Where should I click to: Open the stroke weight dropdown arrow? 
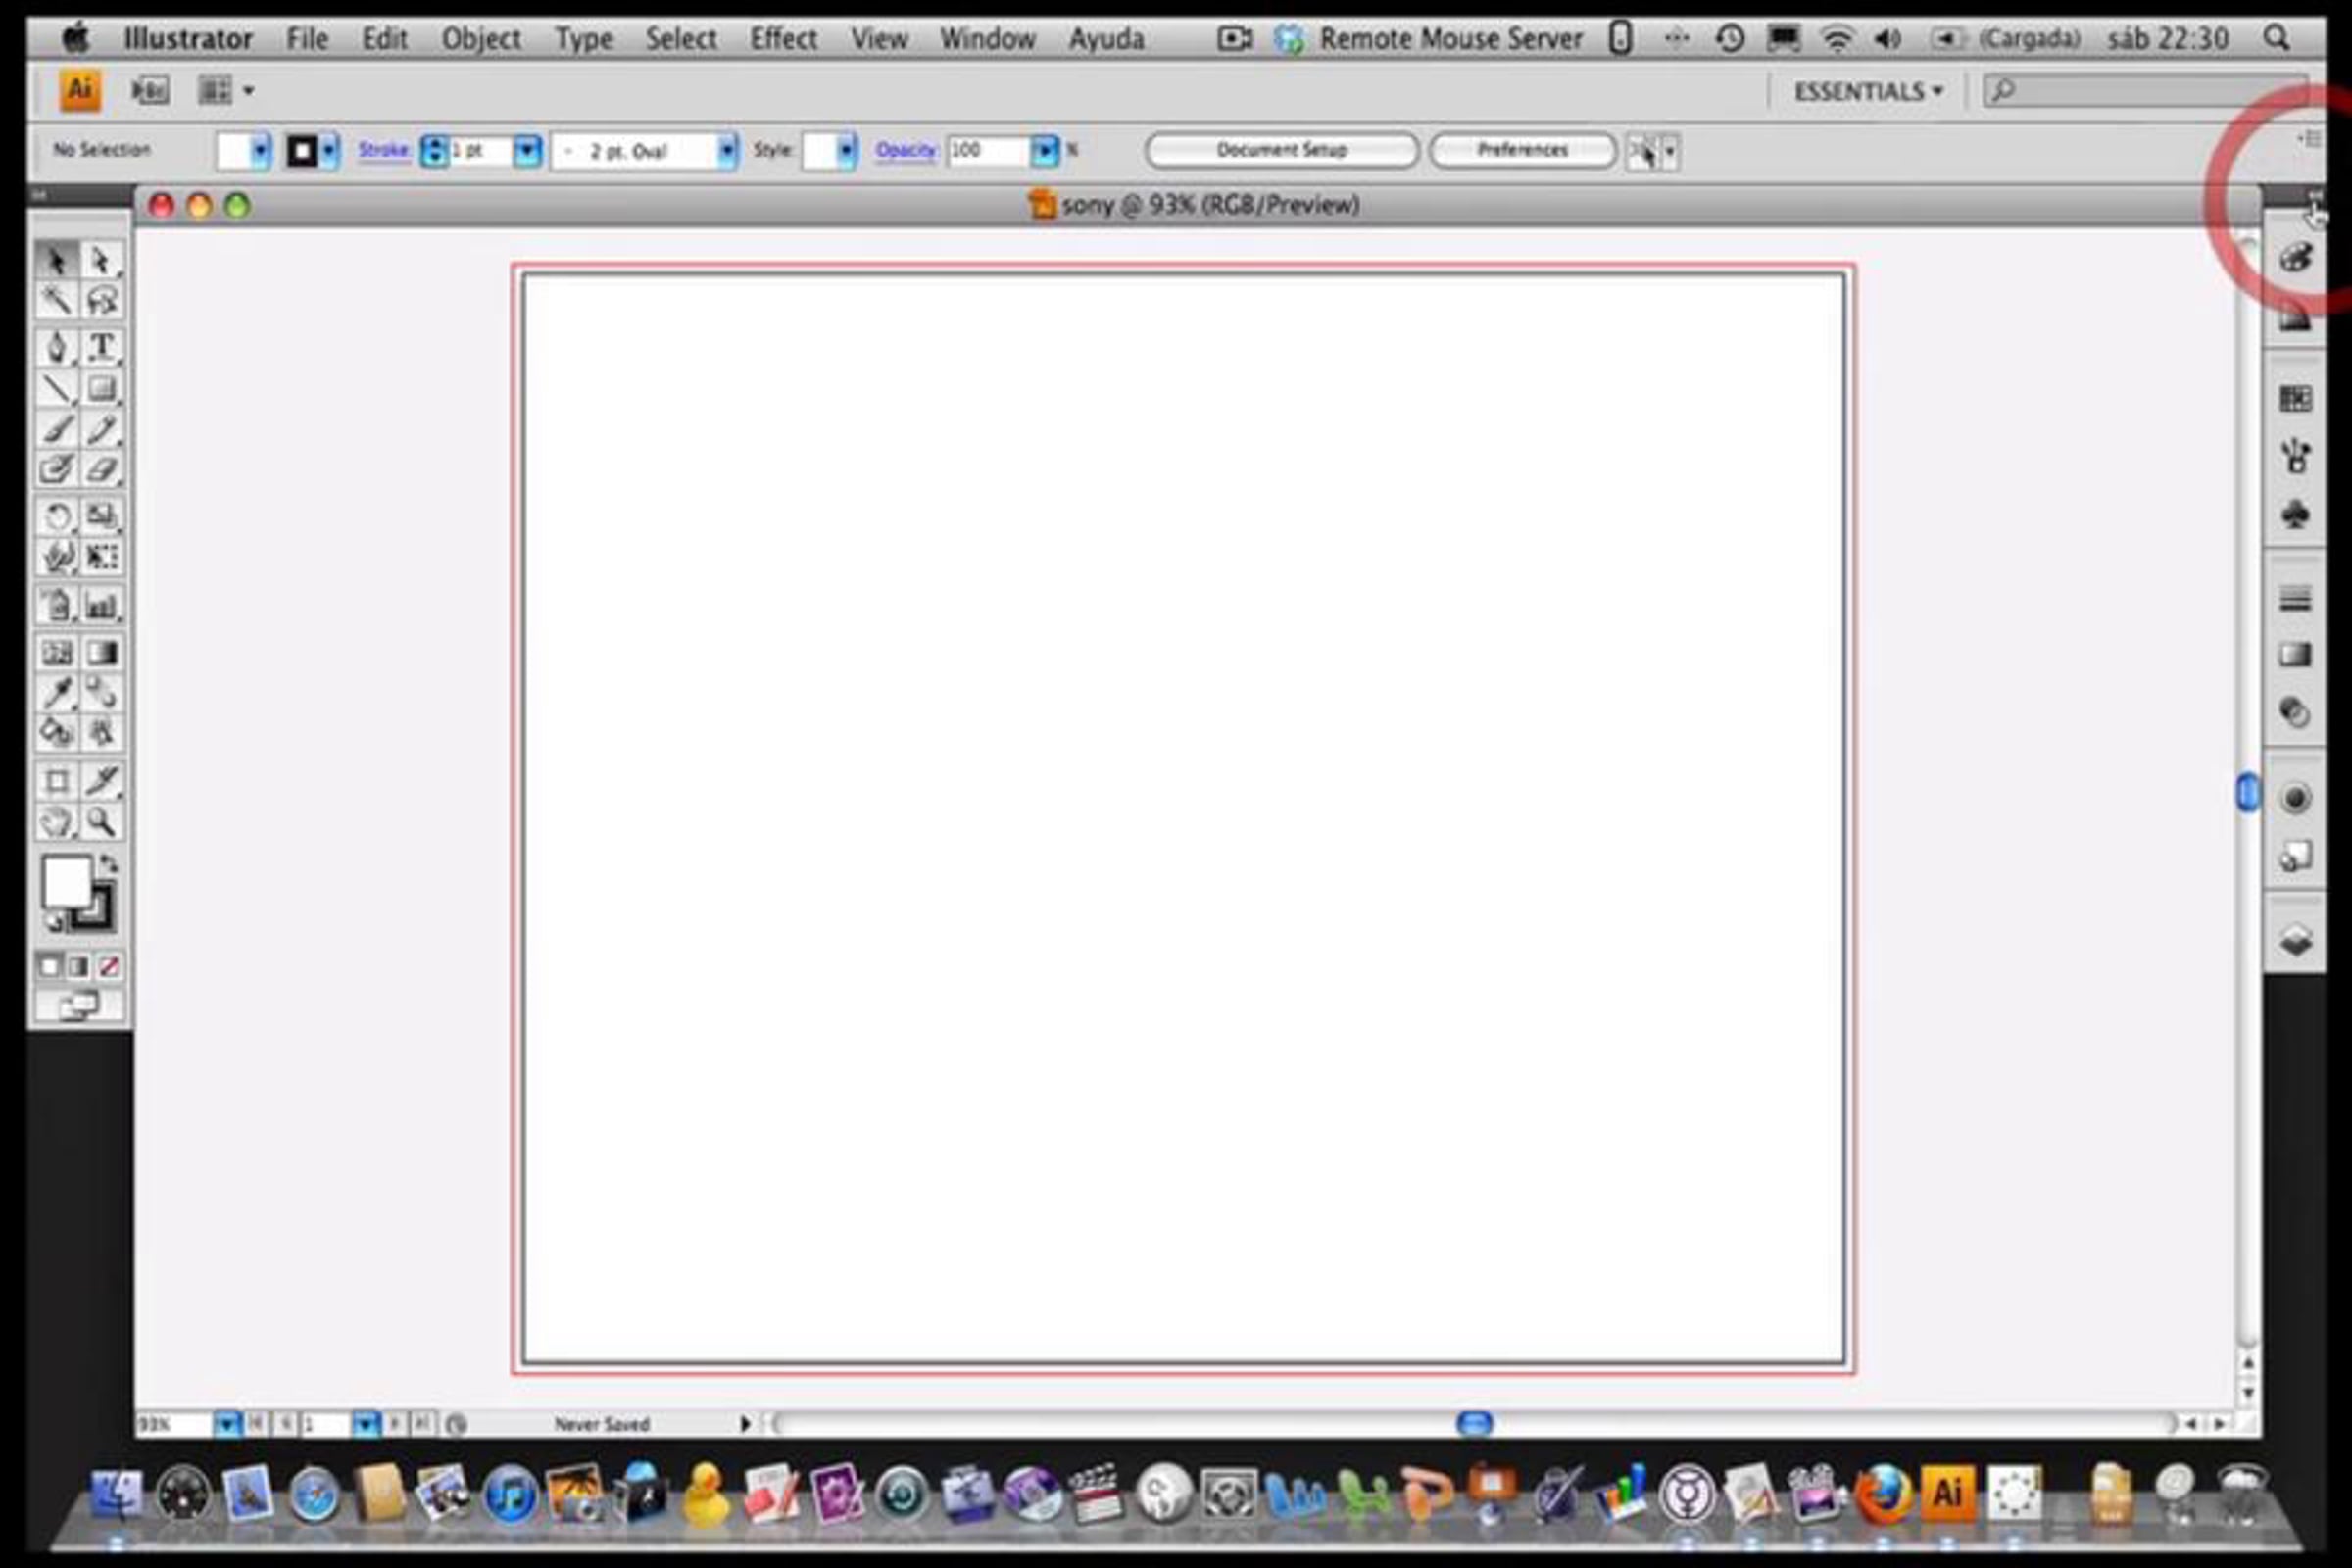tap(527, 151)
